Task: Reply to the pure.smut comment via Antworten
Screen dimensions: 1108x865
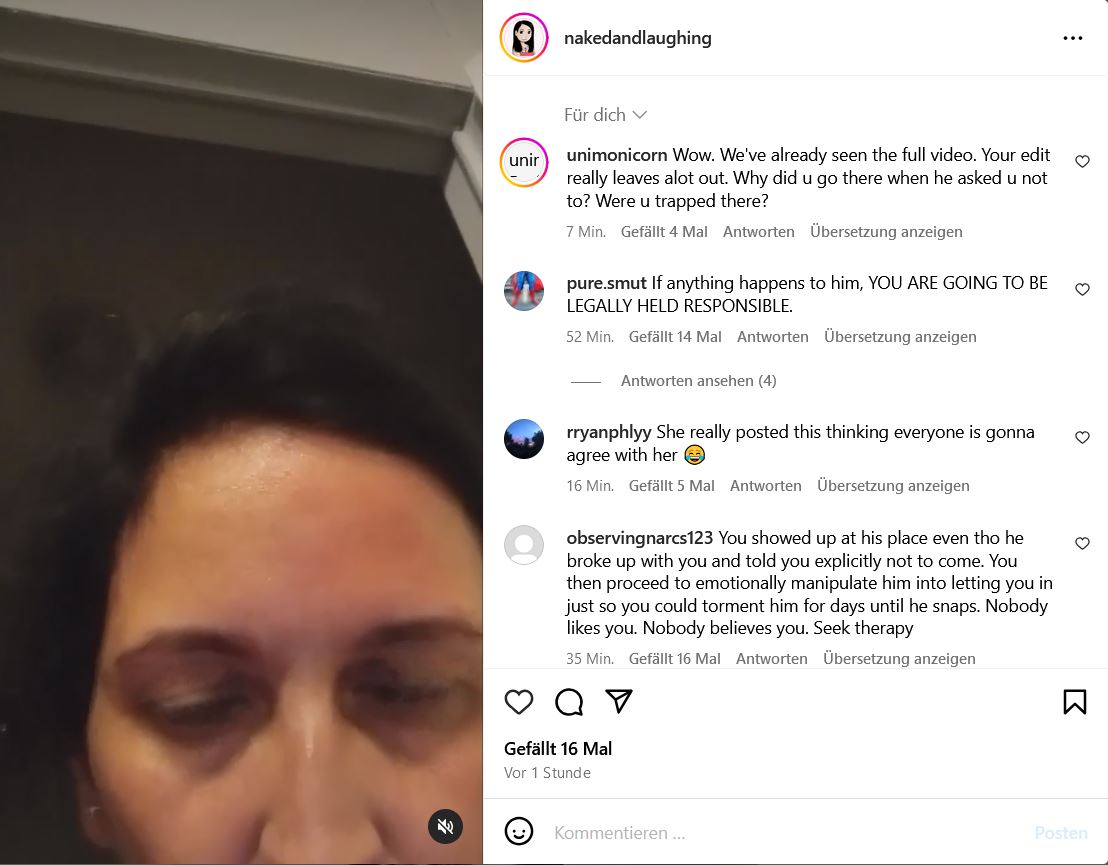Action: click(772, 337)
